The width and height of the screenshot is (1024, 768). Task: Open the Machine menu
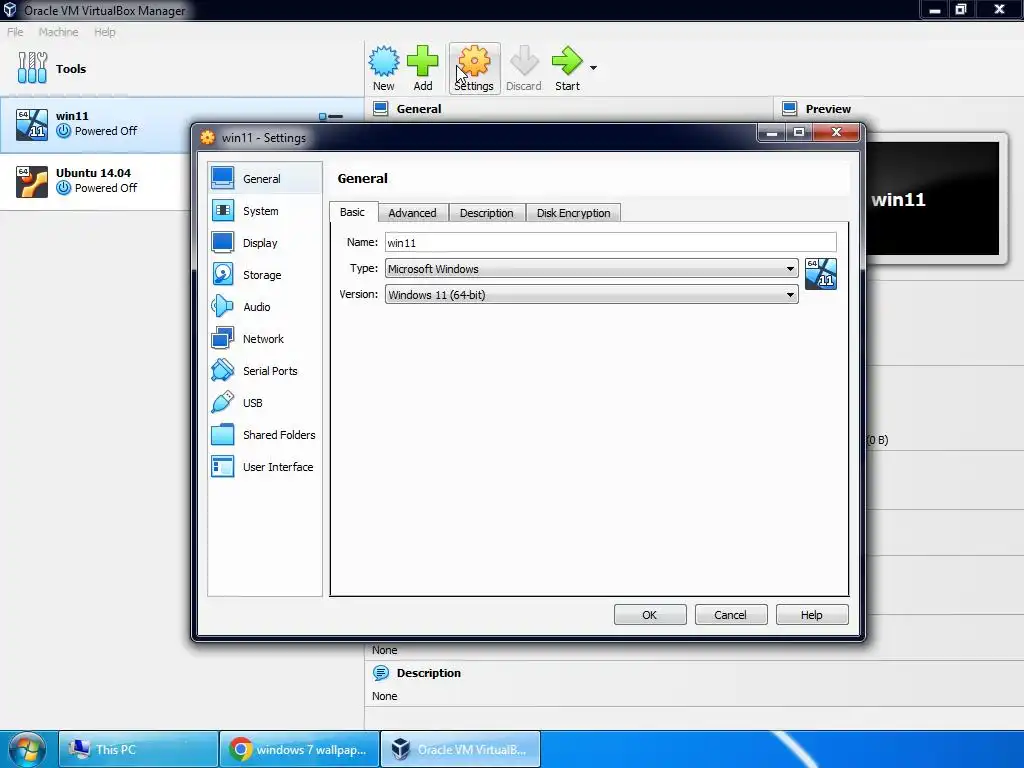pos(58,32)
